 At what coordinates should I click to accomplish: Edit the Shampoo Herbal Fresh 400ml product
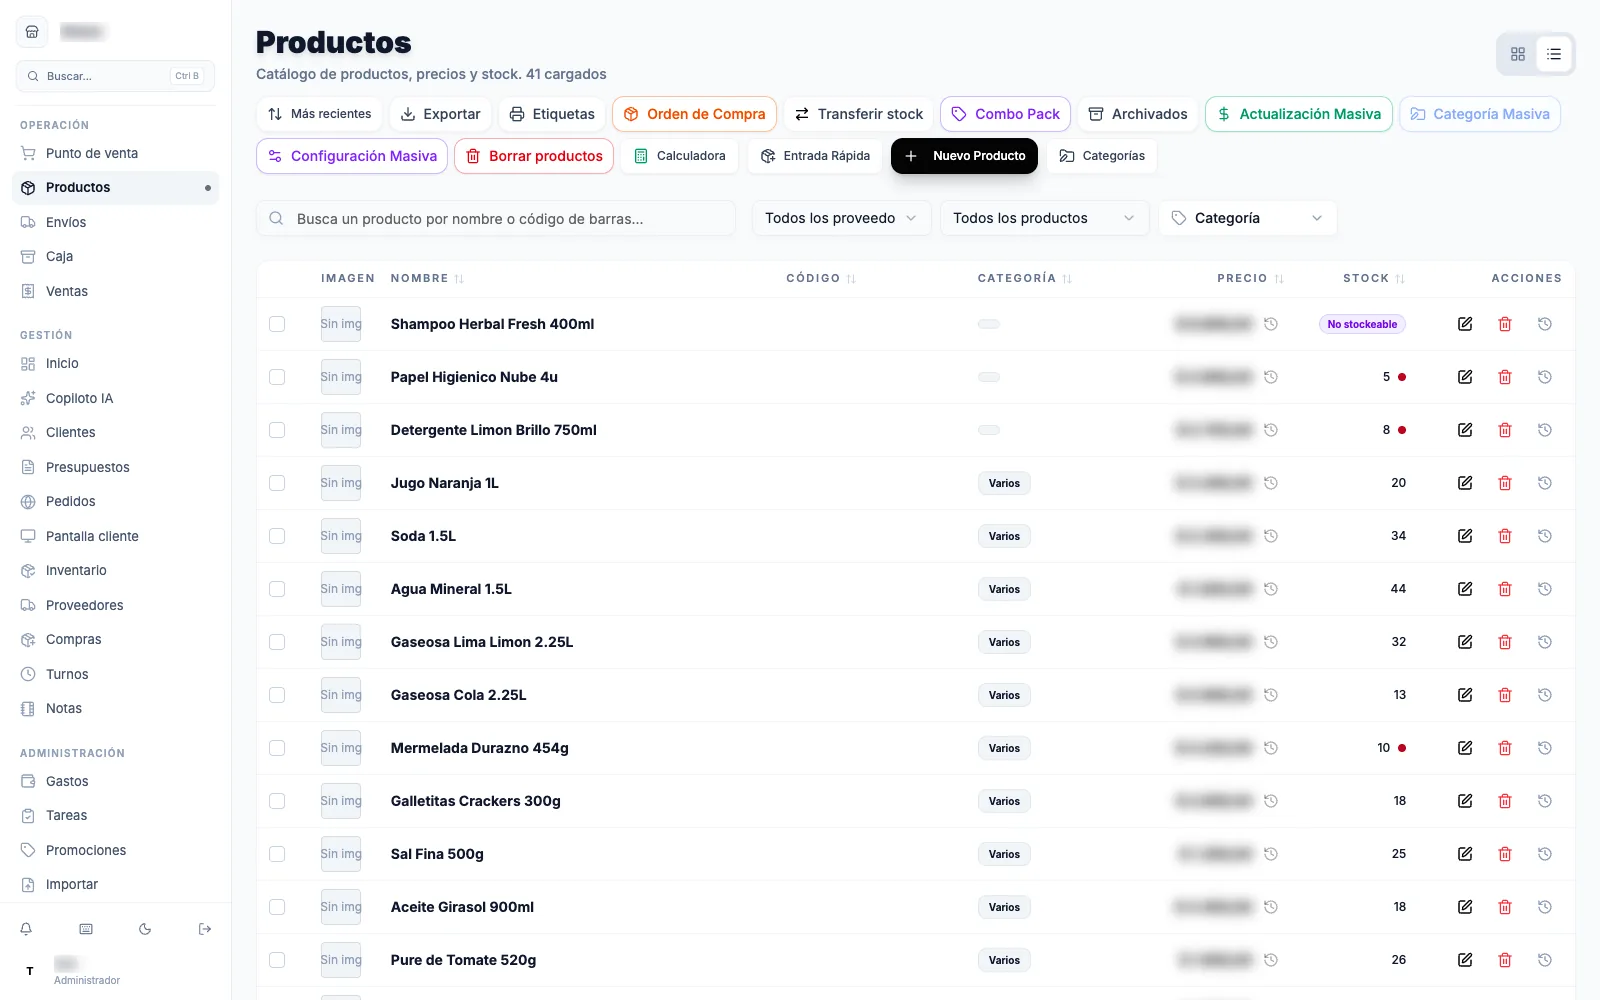[x=1465, y=324]
